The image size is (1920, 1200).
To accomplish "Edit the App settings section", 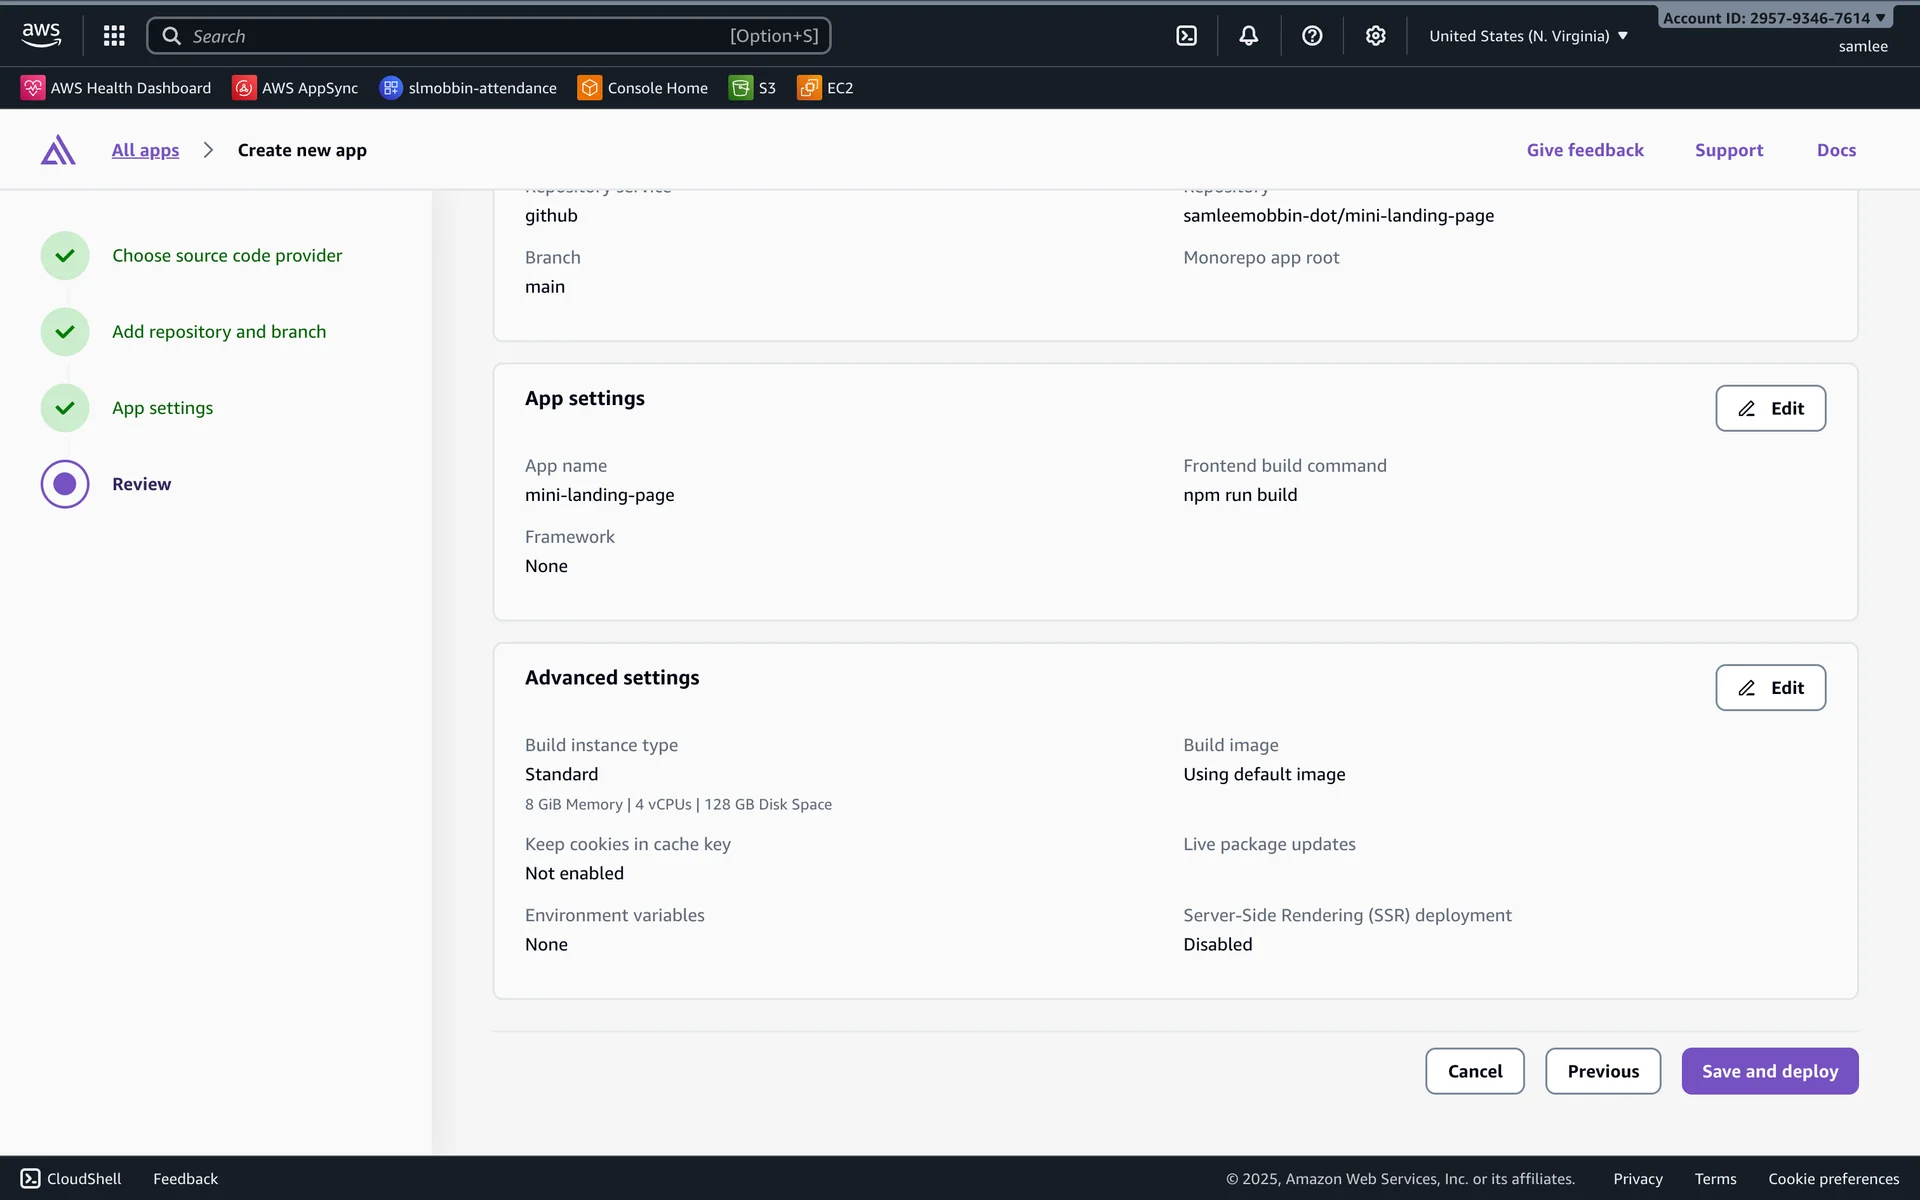I will (1770, 408).
